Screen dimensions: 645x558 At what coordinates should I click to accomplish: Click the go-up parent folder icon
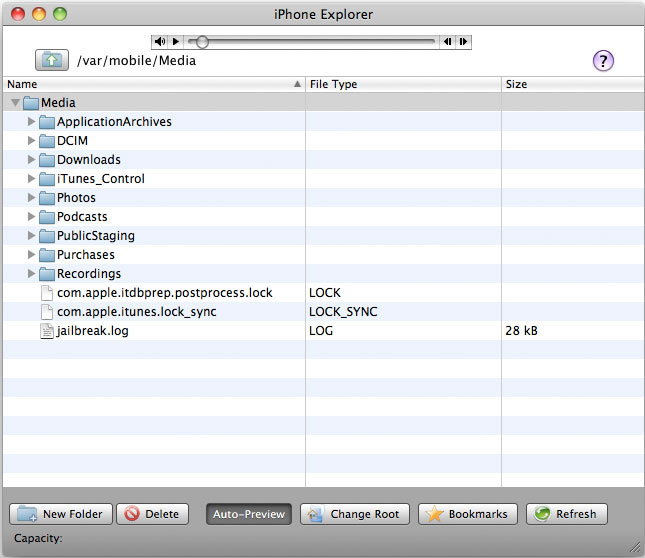[x=50, y=60]
